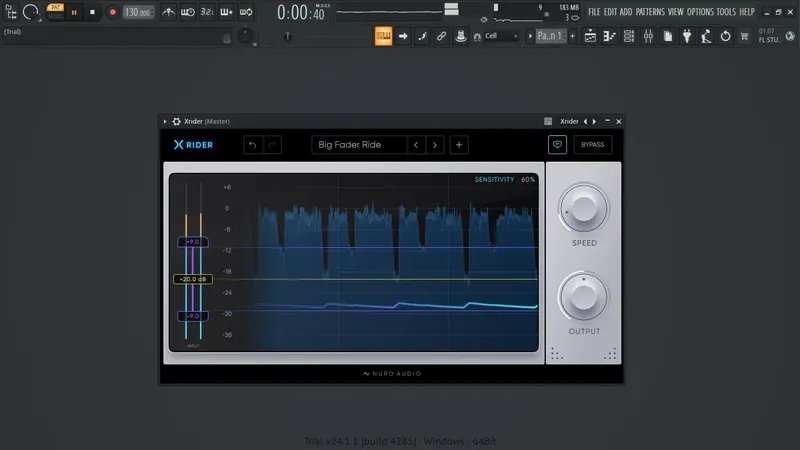Click the SPEED knob

(583, 209)
